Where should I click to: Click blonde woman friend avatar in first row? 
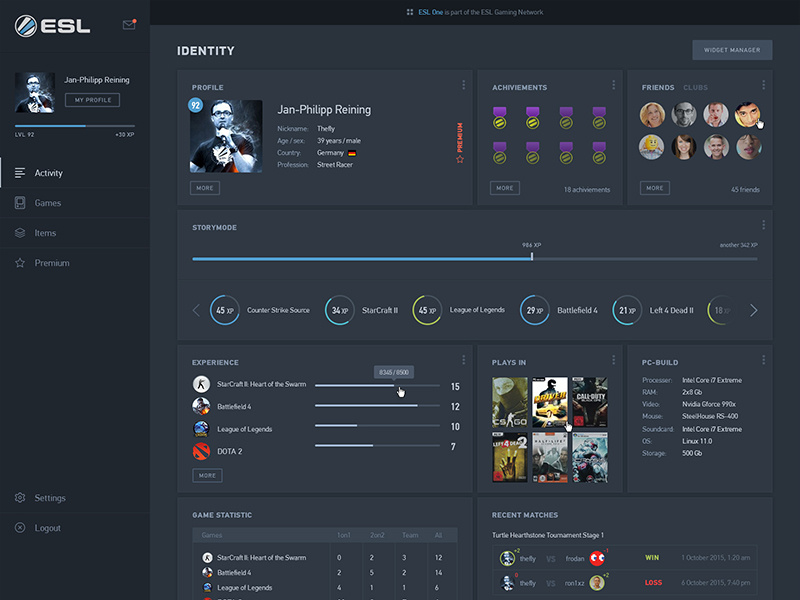coord(652,115)
